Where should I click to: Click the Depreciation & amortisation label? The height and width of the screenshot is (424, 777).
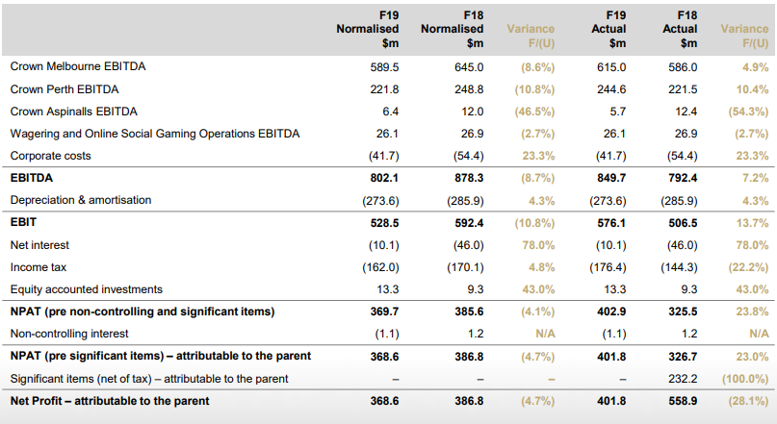coord(81,200)
